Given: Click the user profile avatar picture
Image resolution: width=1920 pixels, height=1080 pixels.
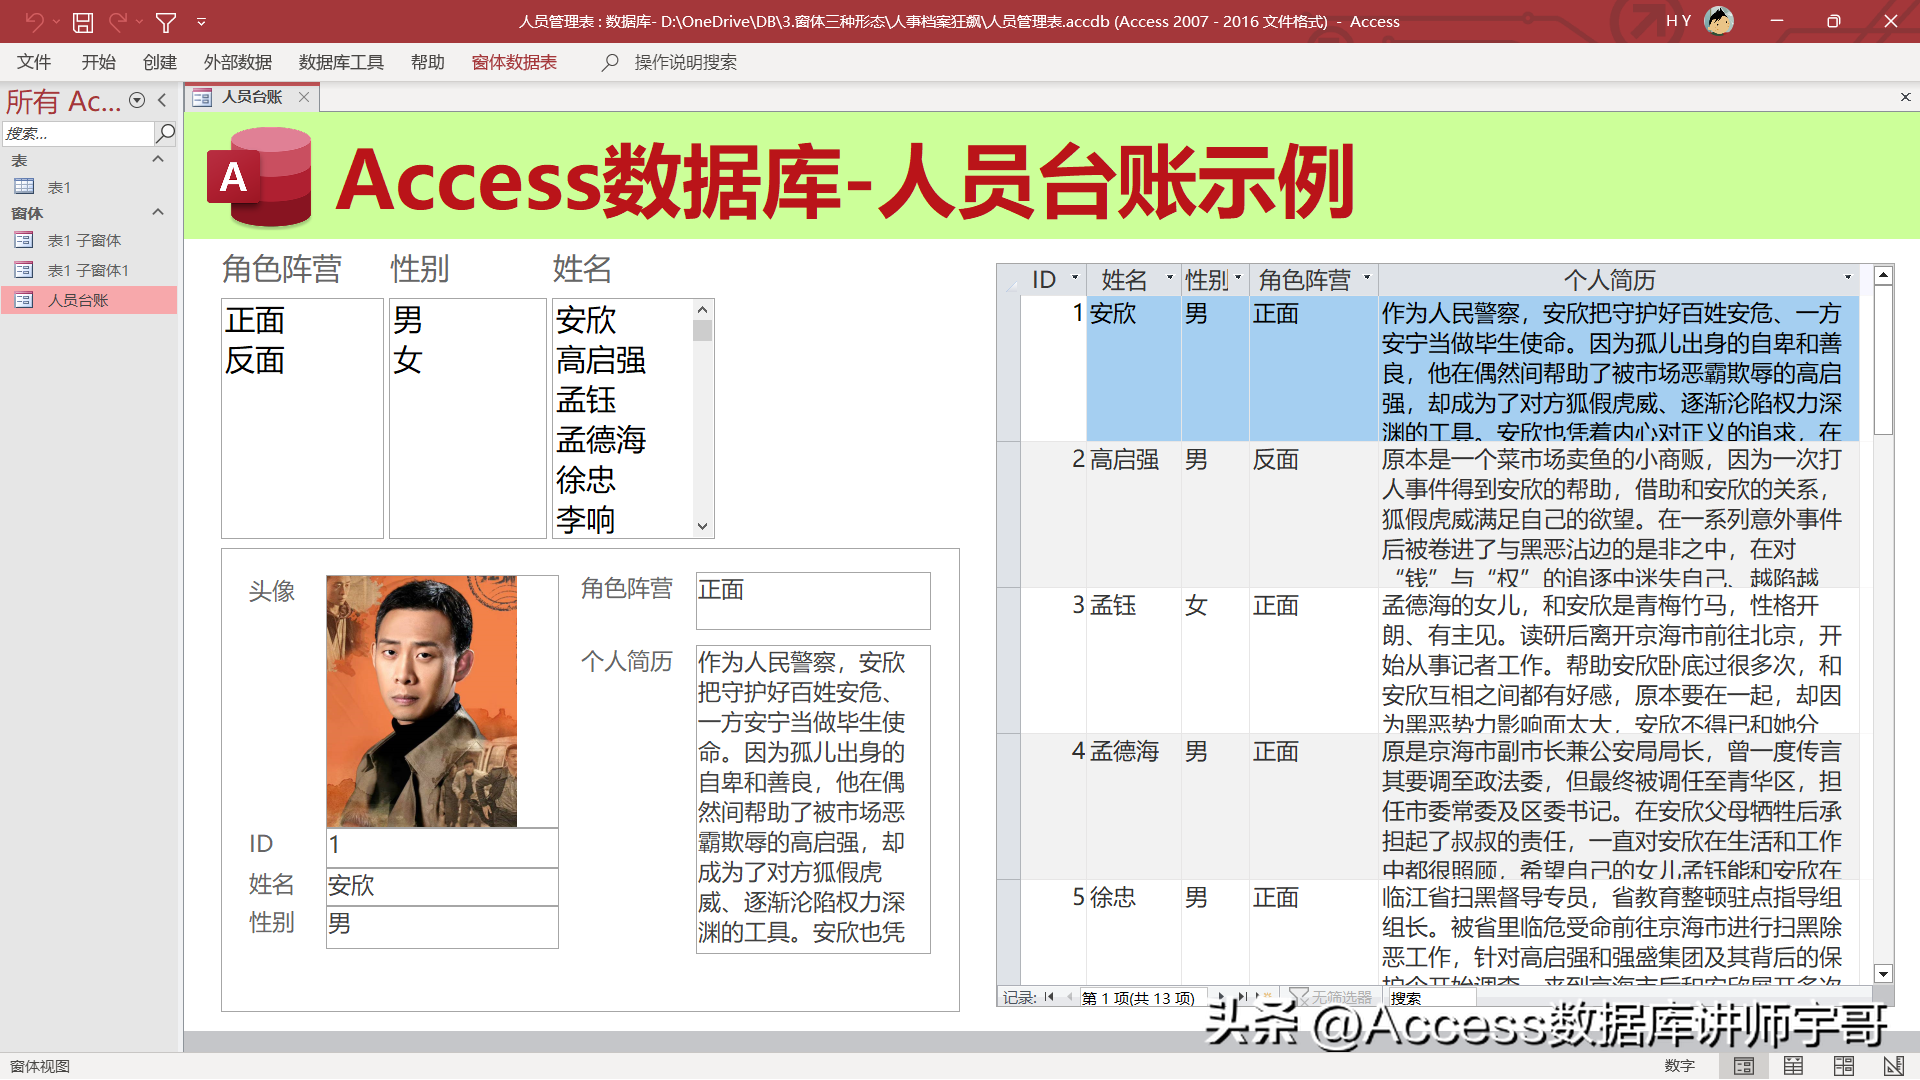Looking at the screenshot, I should [1719, 20].
